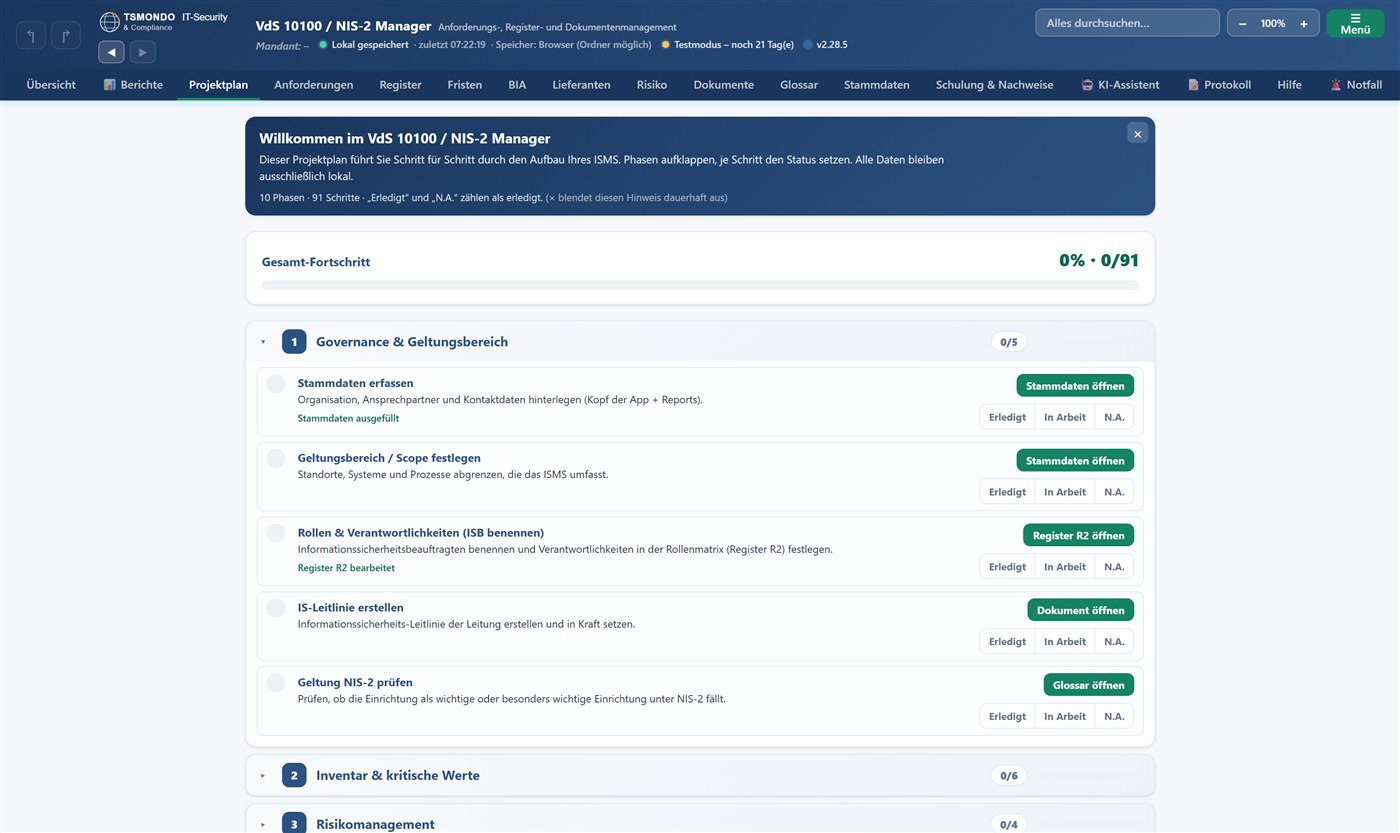Screen dimensions: 1400x833
Task: Set Geltung NIS-2 prüfen to In Arbeit
Action: [x=1065, y=716]
